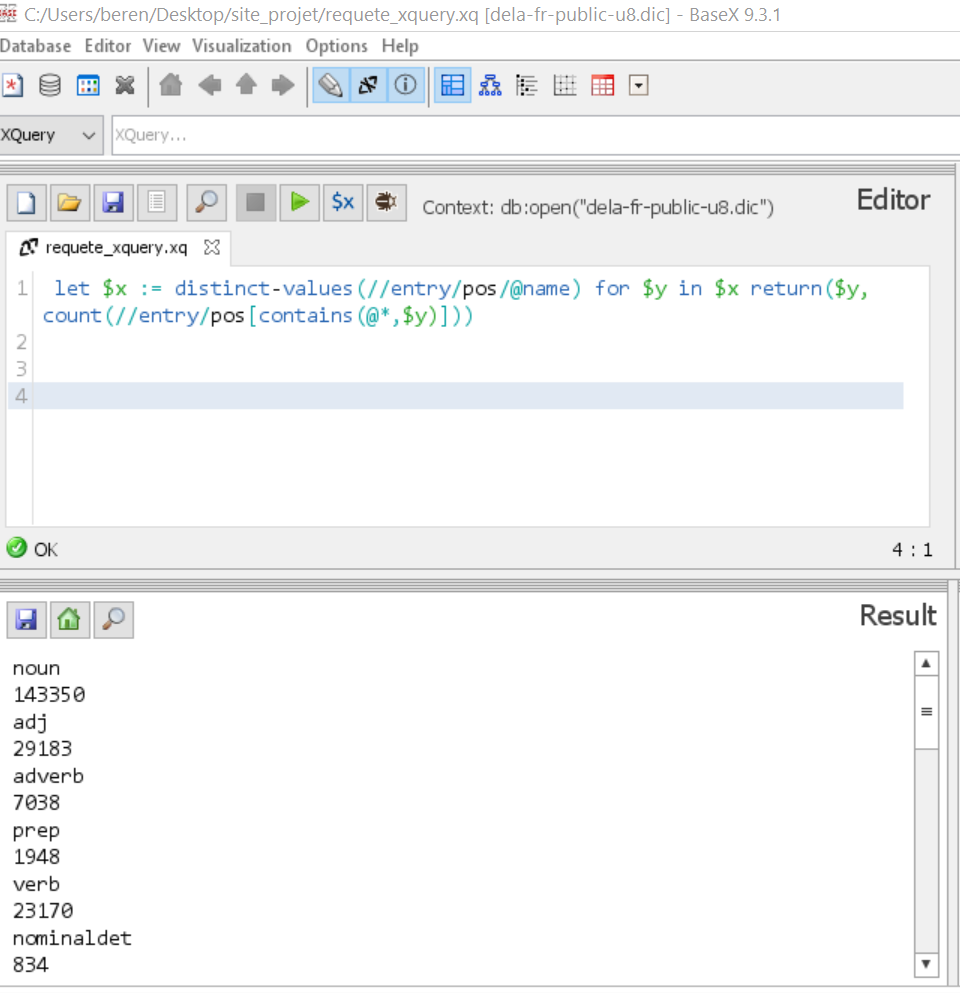
Task: Open the View menu
Action: (x=161, y=46)
